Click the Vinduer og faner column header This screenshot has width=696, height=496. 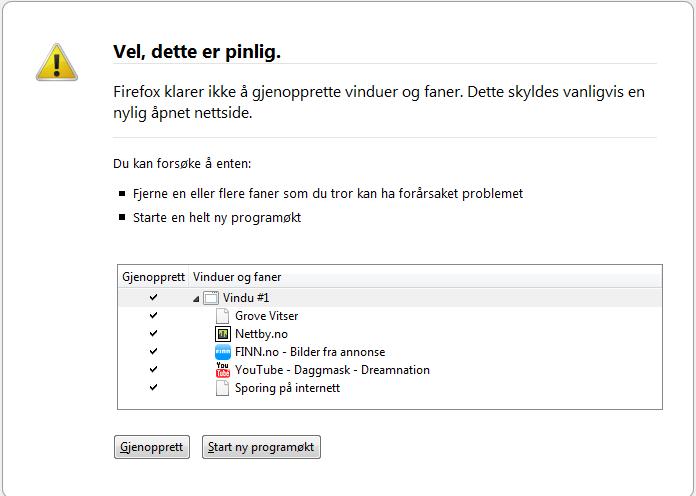425,277
